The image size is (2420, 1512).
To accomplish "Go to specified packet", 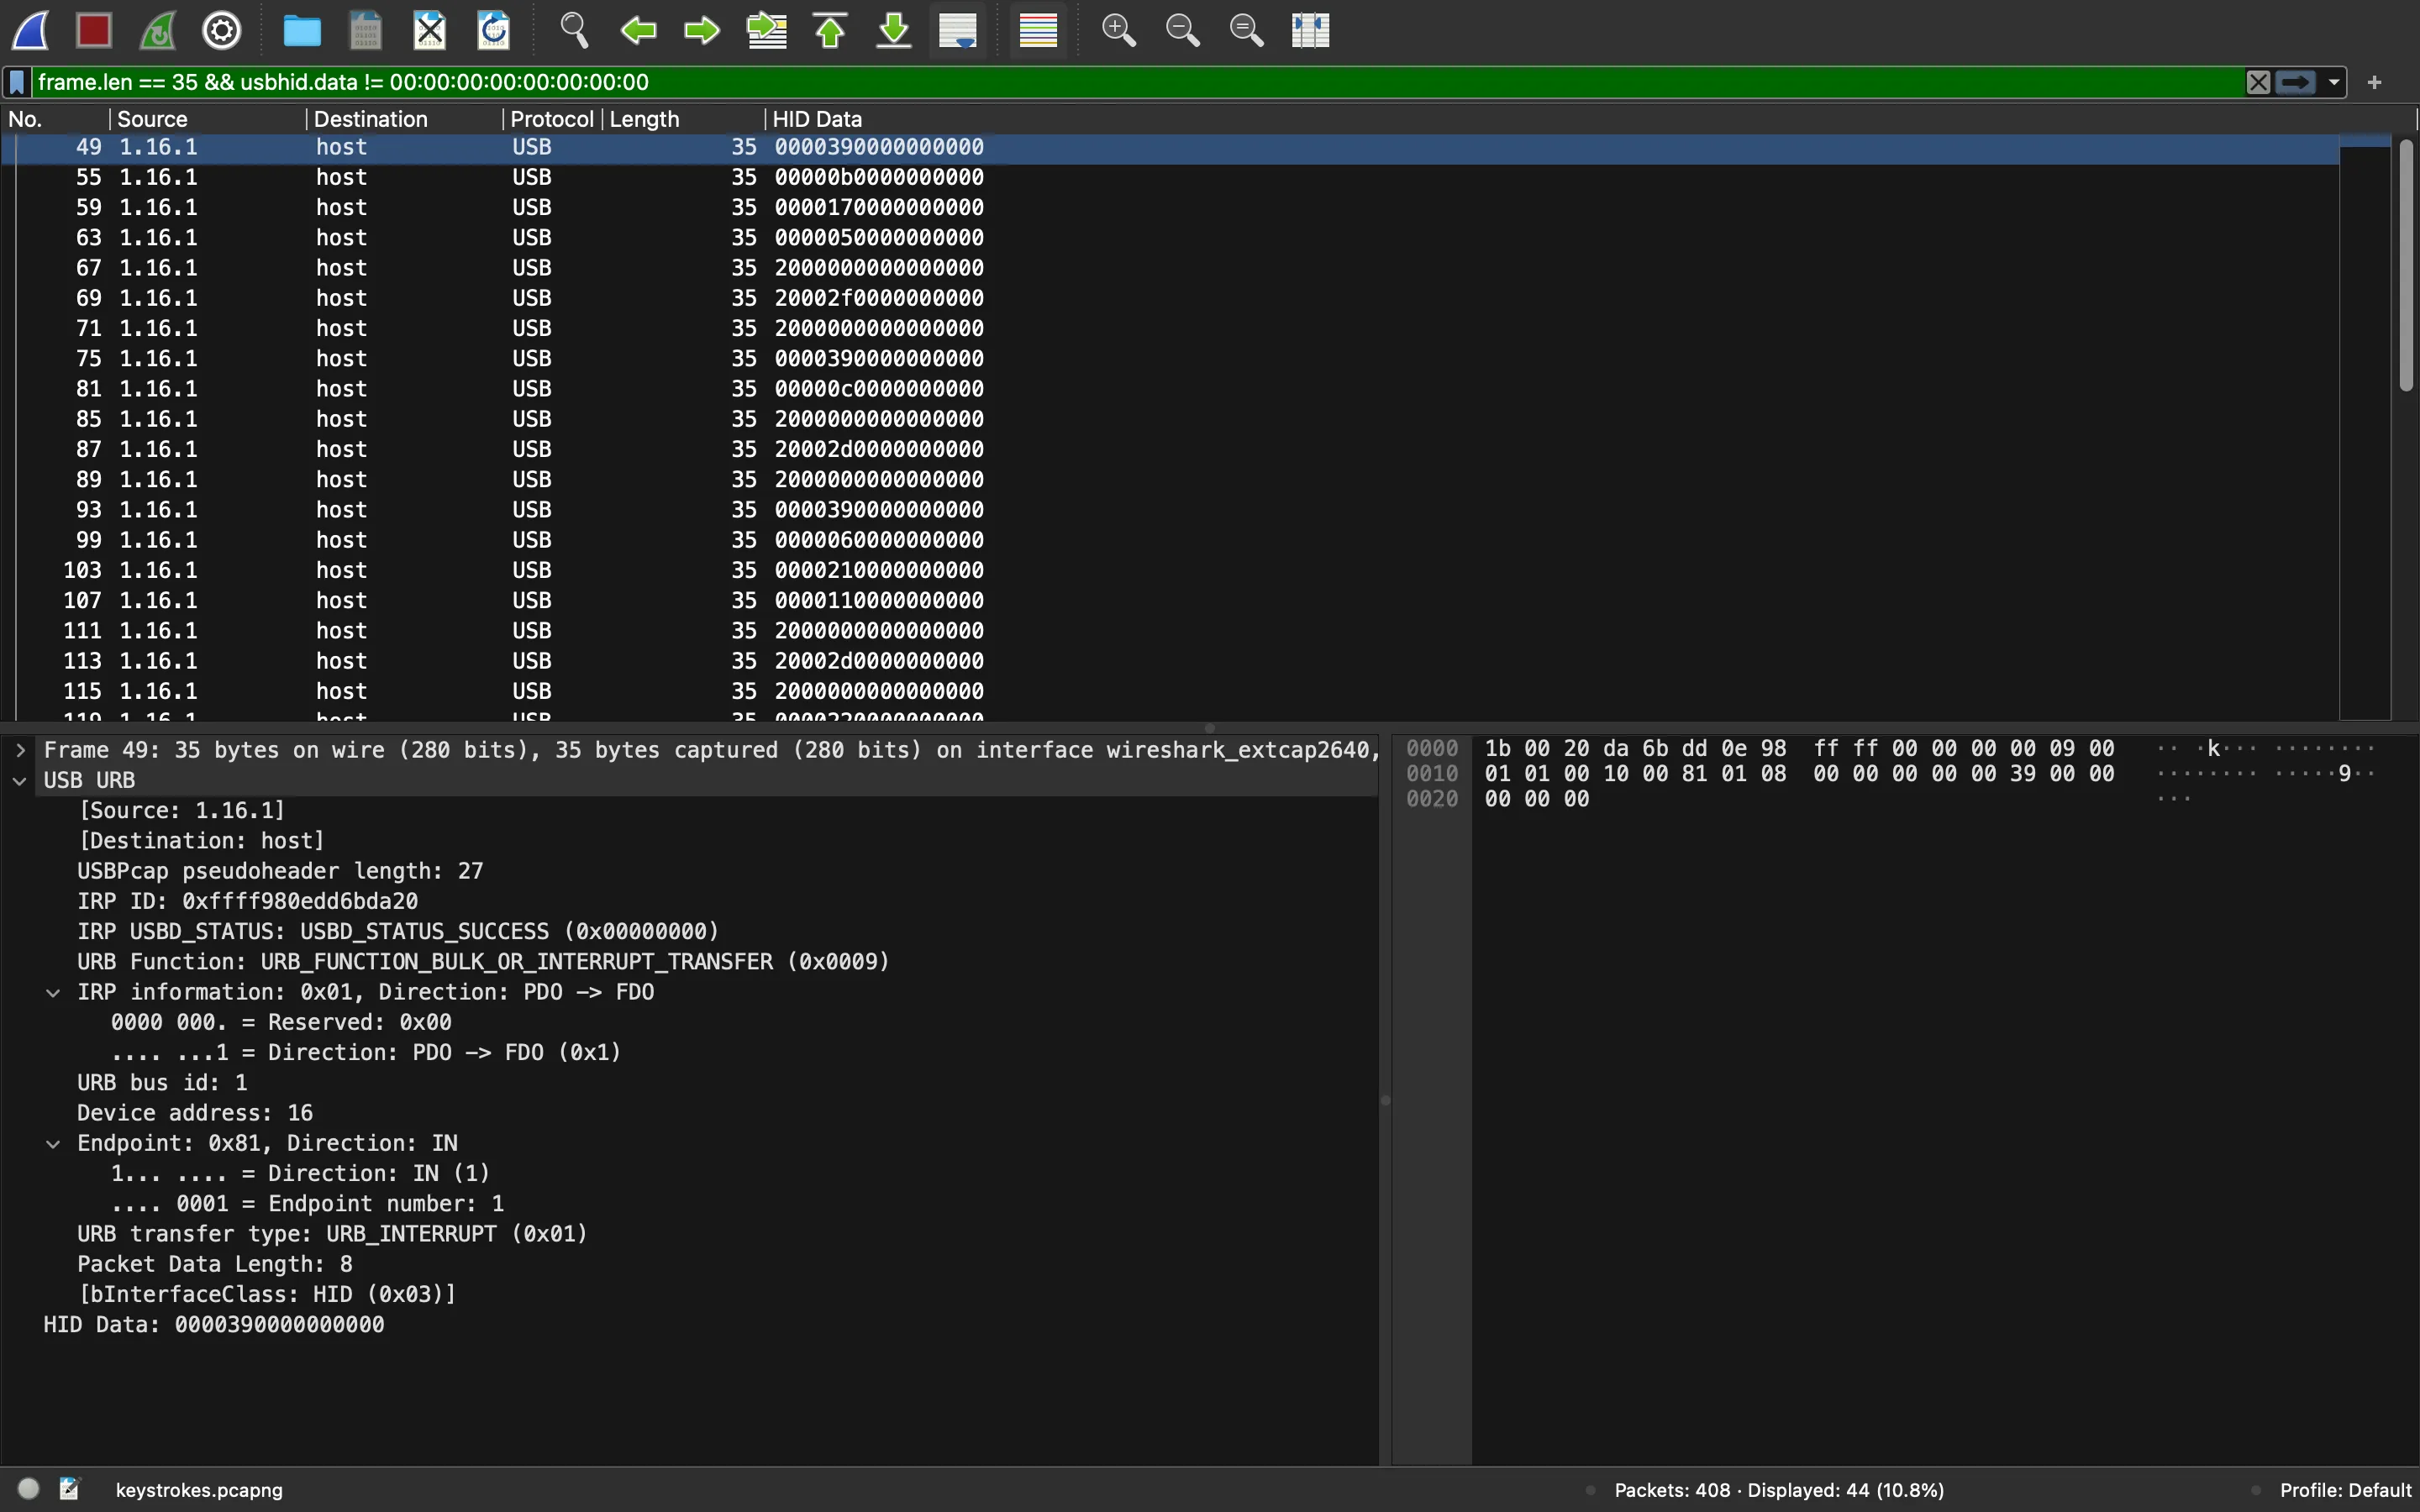I will pyautogui.click(x=767, y=30).
